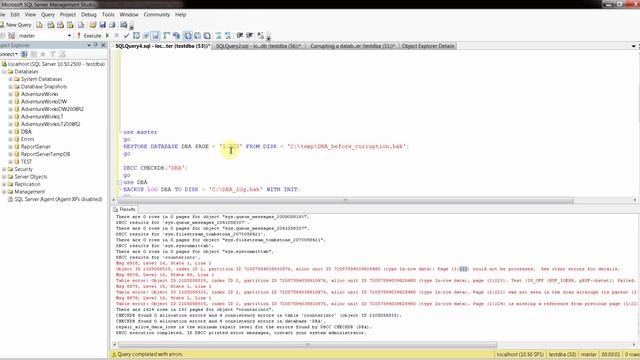
Task: Open SQL Server Compact query icon
Action: (81, 25)
